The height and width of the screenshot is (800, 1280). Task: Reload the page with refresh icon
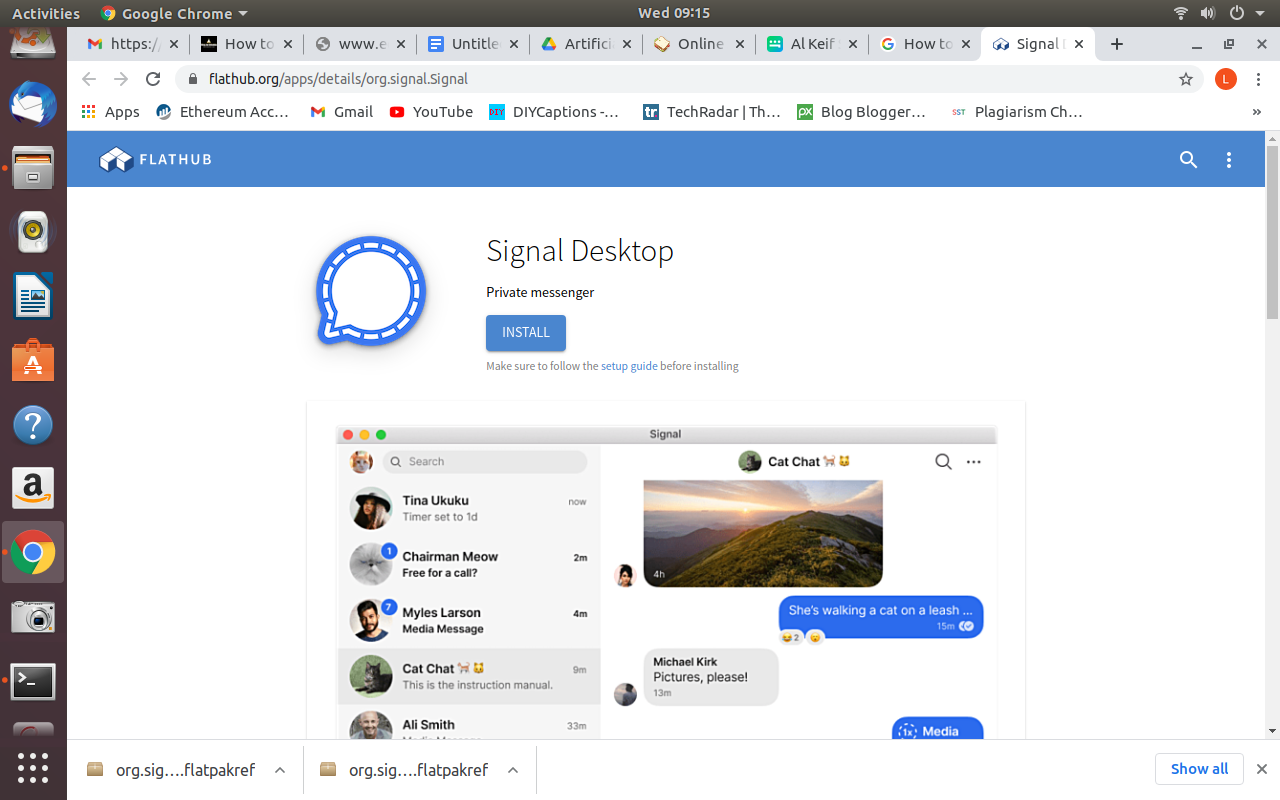(153, 79)
